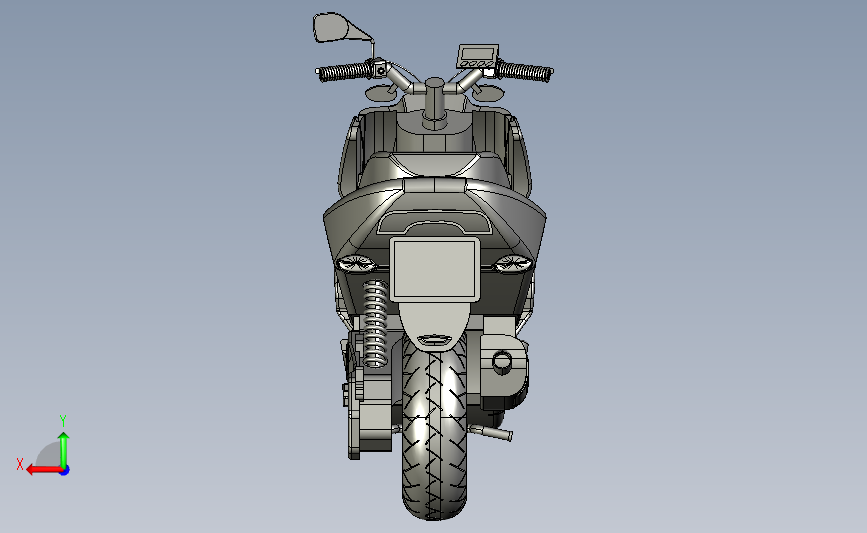Select the central steering column cap
Viewport: 867px width, 533px height.
coord(435,84)
